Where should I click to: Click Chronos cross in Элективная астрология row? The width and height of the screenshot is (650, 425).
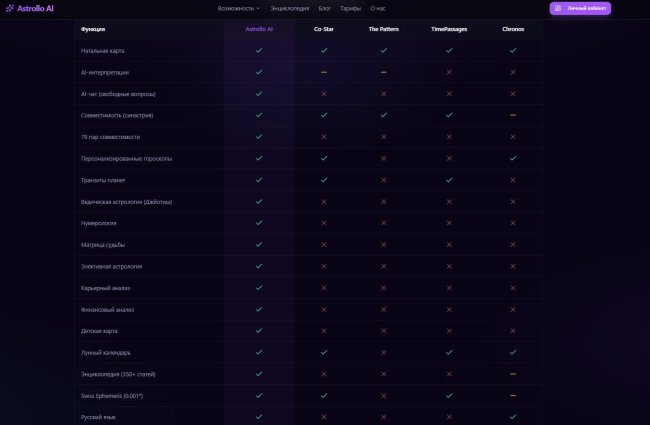tap(513, 266)
